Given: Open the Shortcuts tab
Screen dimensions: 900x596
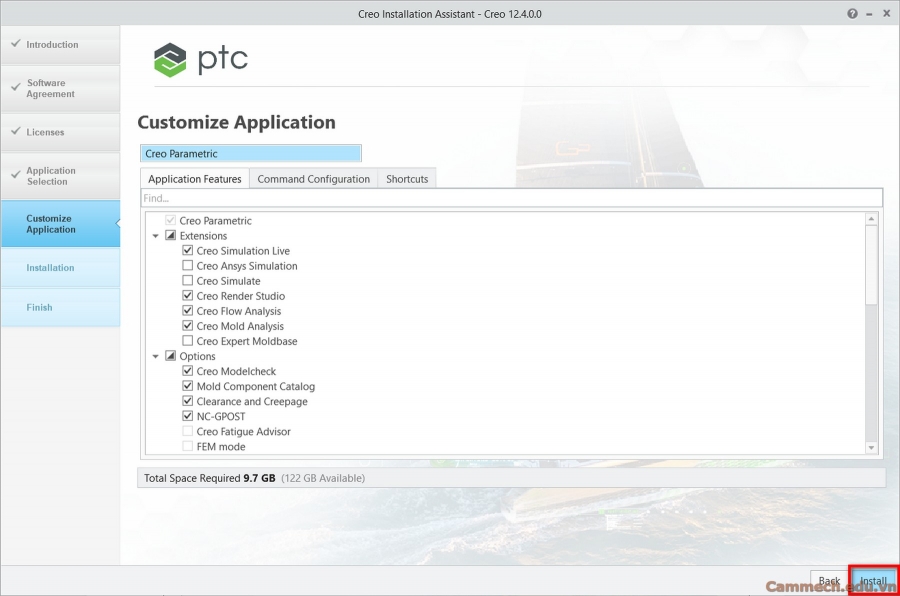Looking at the screenshot, I should tap(407, 178).
